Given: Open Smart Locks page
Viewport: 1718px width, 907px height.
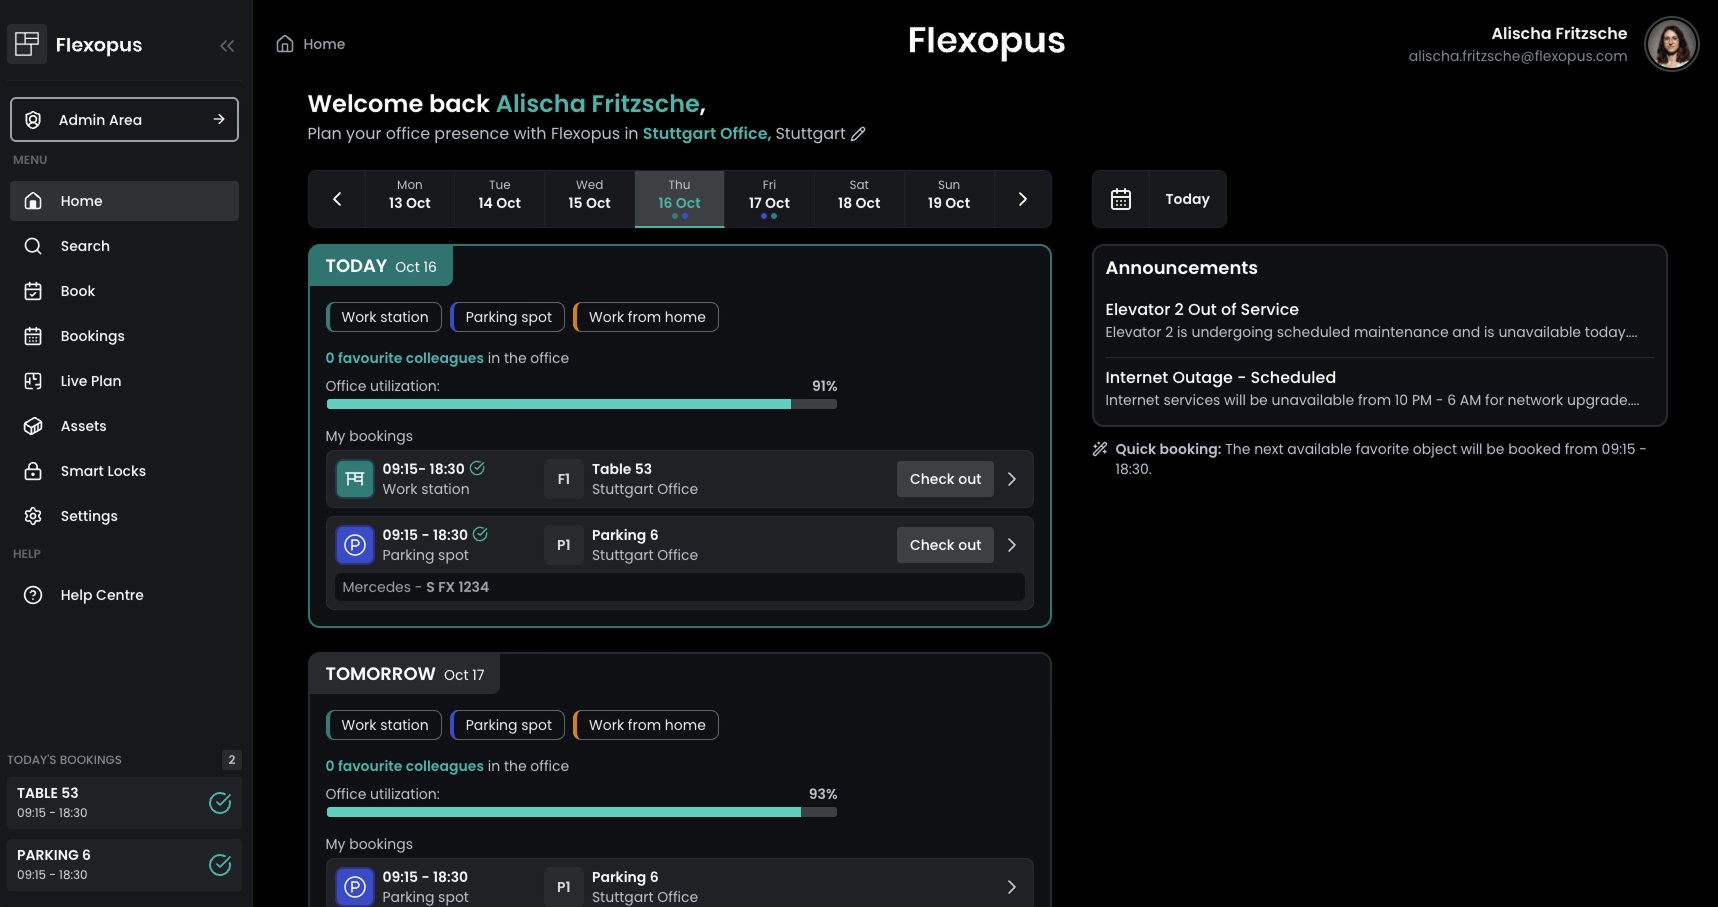Looking at the screenshot, I should tap(102, 471).
